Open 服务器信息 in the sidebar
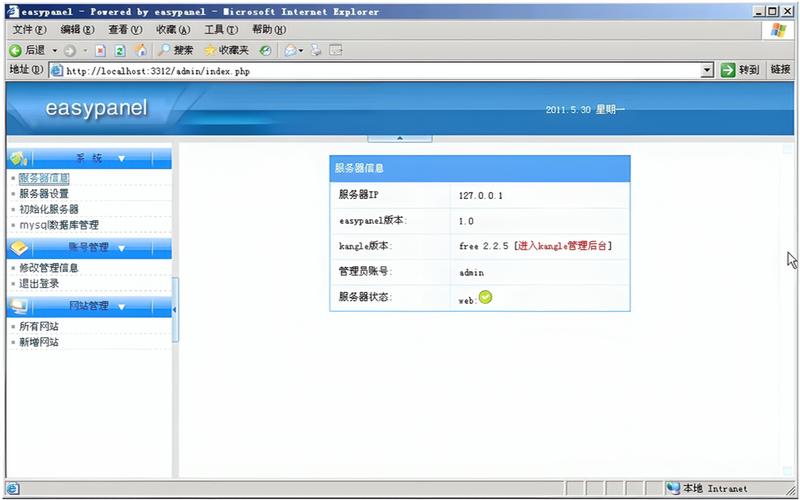The height and width of the screenshot is (500, 800). (44, 178)
